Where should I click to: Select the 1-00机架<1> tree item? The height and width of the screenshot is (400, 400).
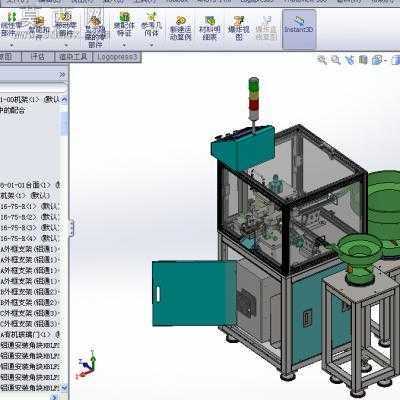click(x=29, y=99)
